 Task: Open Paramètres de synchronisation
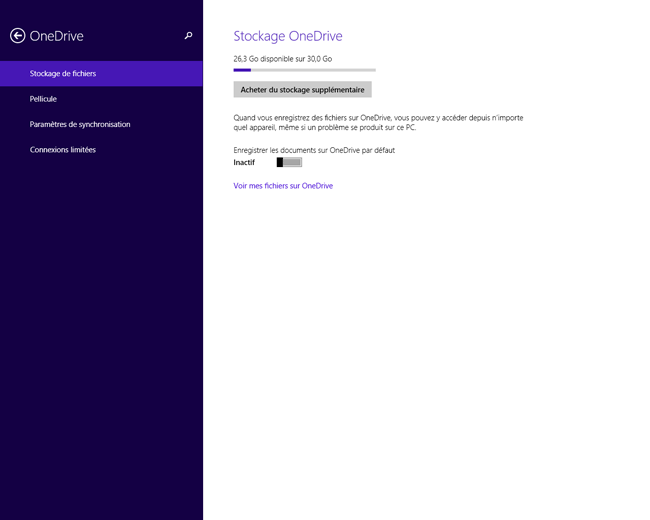click(101, 124)
